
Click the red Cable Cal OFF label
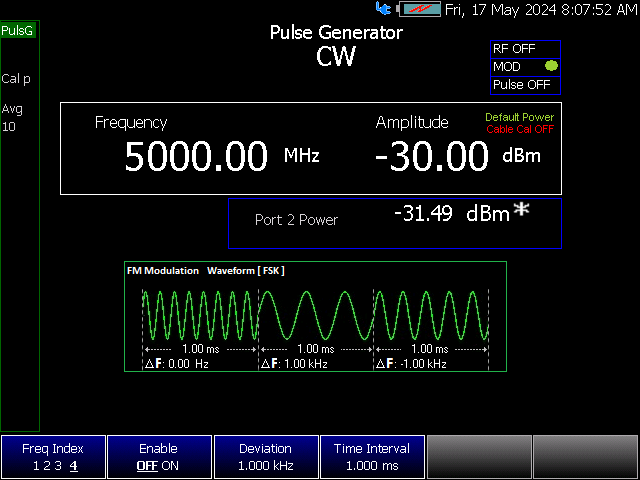[x=520, y=129]
